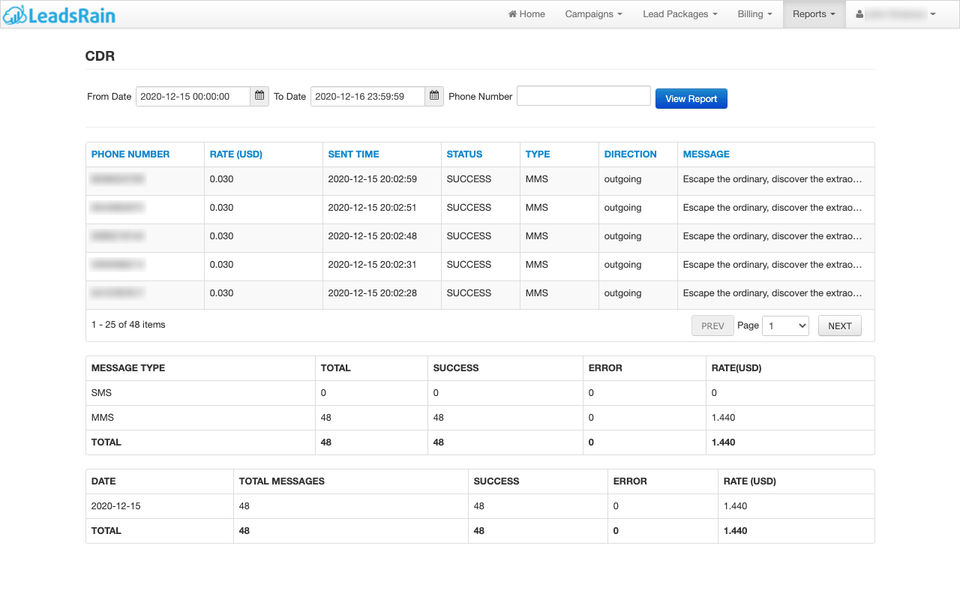Open the Reports menu
This screenshot has width=960, height=600.
pyautogui.click(x=813, y=14)
